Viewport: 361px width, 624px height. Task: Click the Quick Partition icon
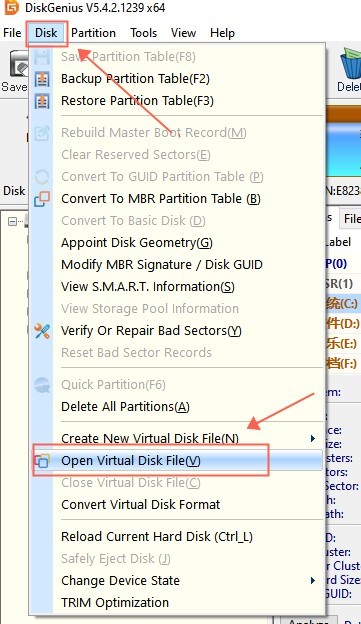point(42,385)
